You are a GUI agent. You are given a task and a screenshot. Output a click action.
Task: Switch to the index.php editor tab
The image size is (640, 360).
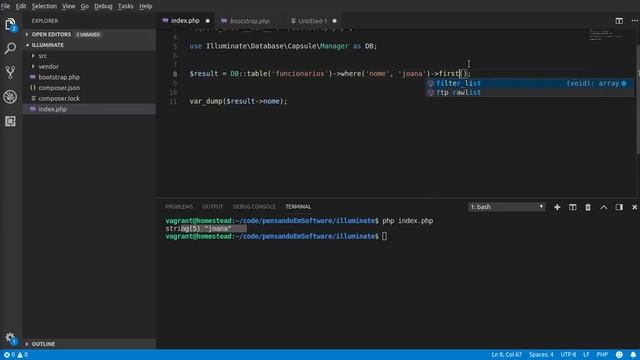click(x=186, y=21)
